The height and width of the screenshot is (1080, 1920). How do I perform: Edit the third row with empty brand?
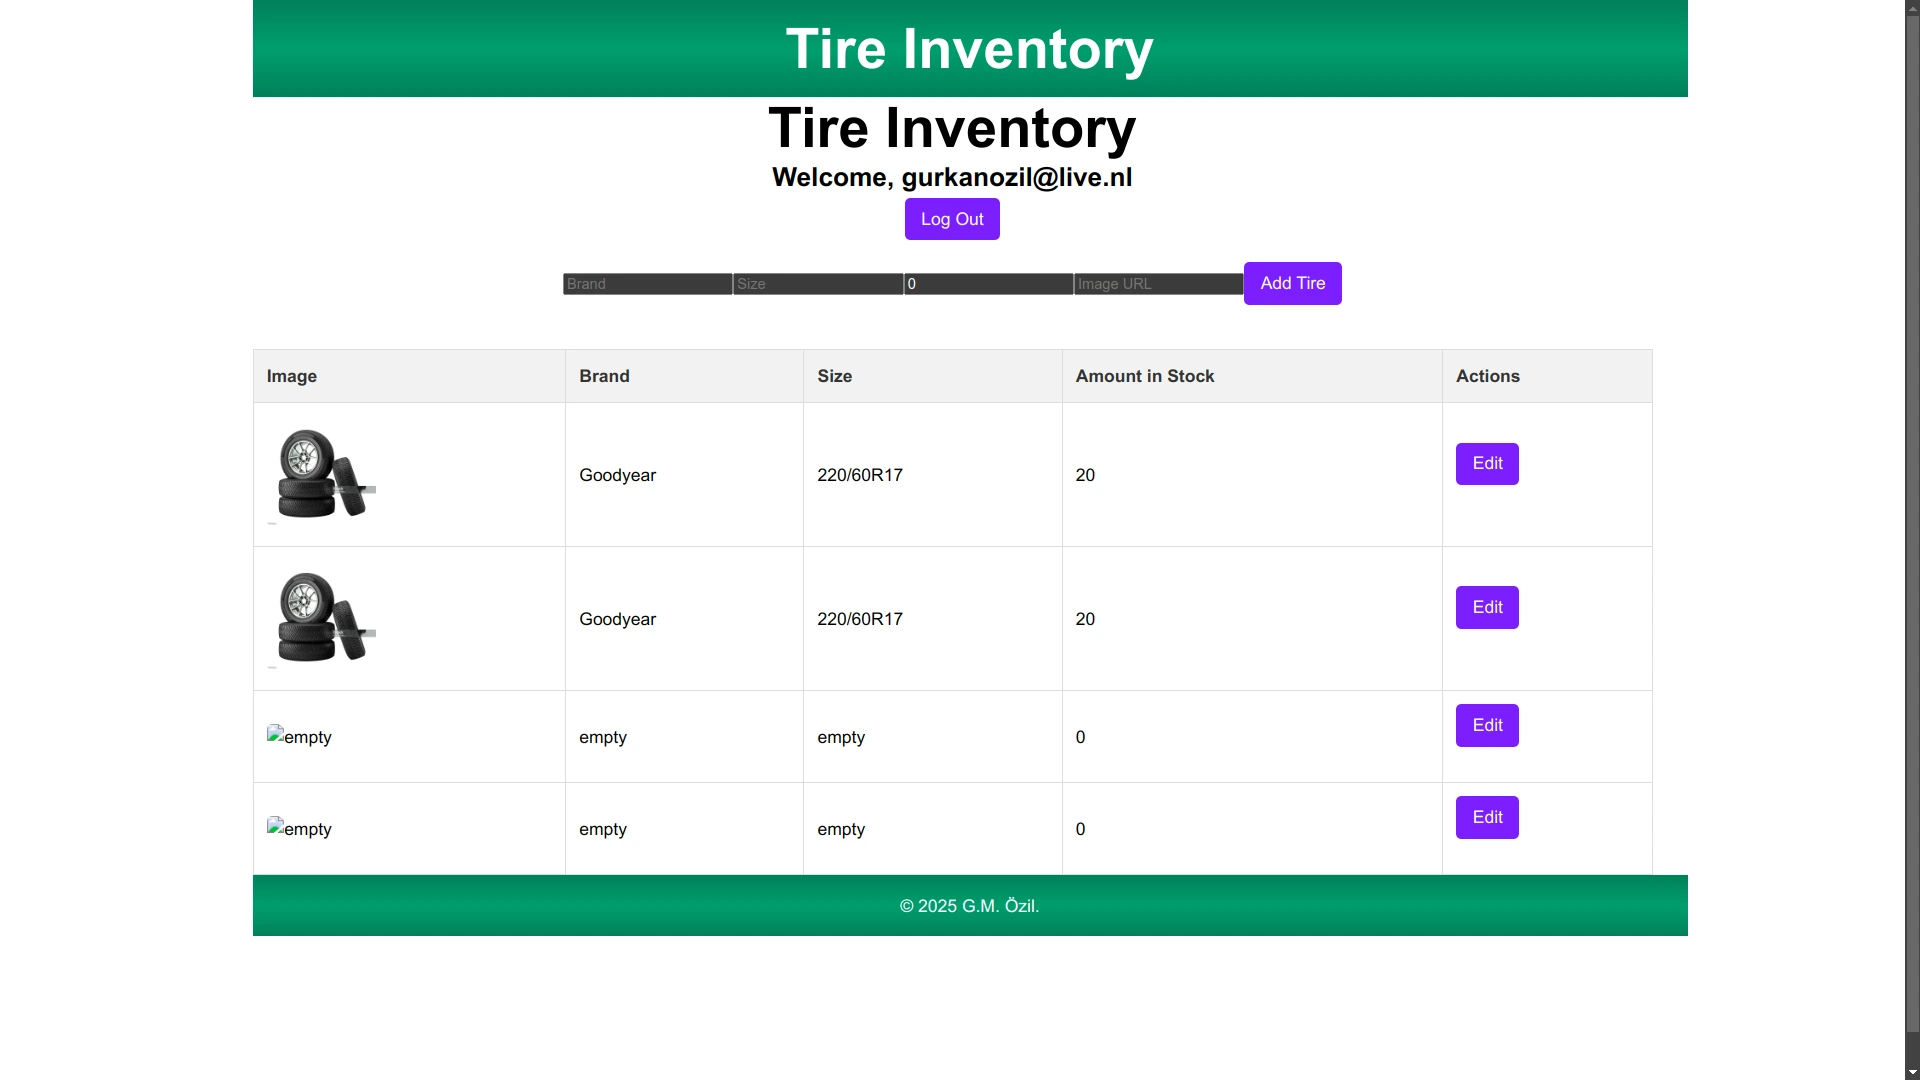(1486, 725)
